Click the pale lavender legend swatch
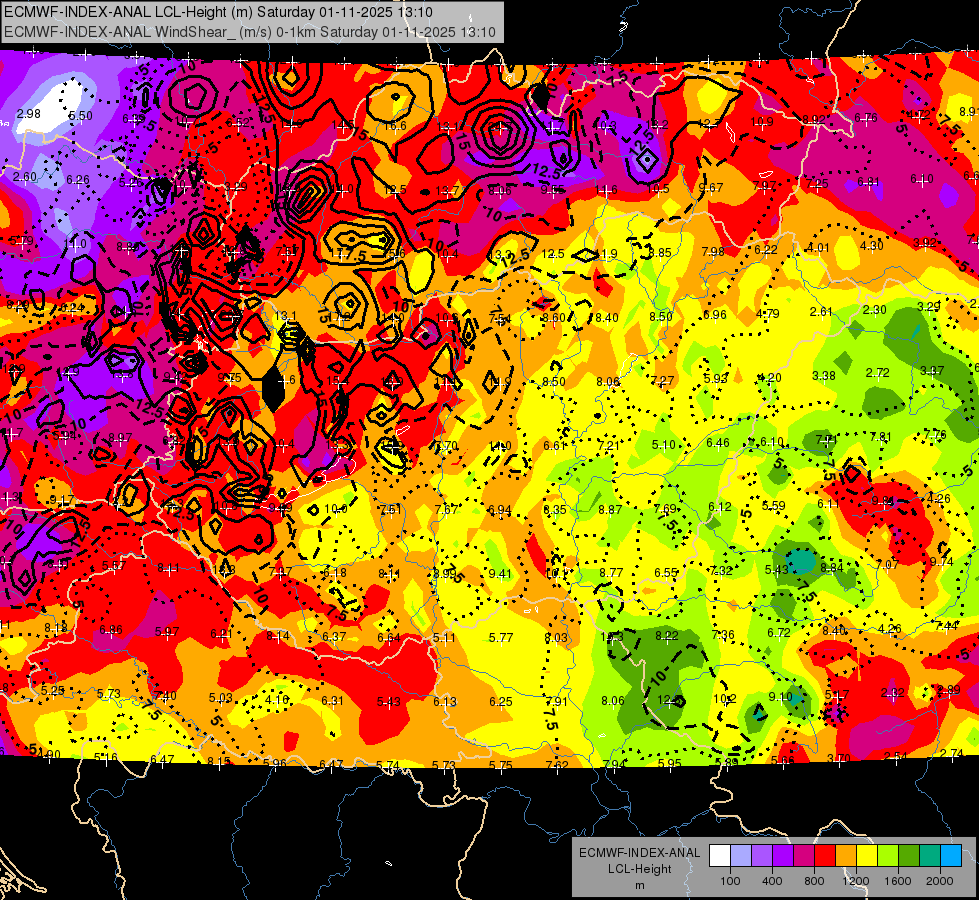The image size is (979, 900). 741,856
